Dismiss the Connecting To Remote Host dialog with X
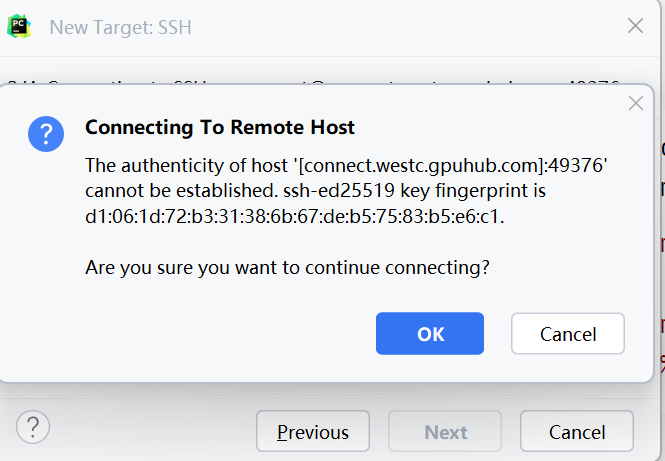 click(x=636, y=103)
